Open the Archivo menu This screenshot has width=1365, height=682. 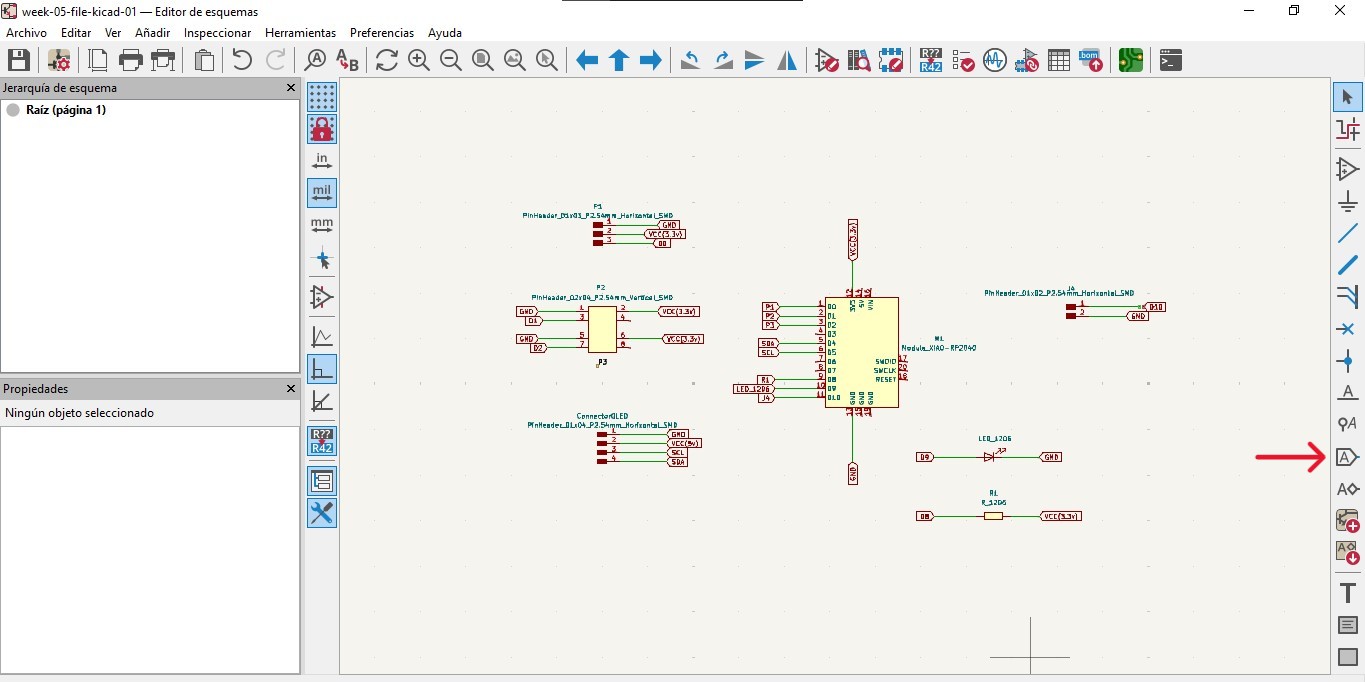26,33
